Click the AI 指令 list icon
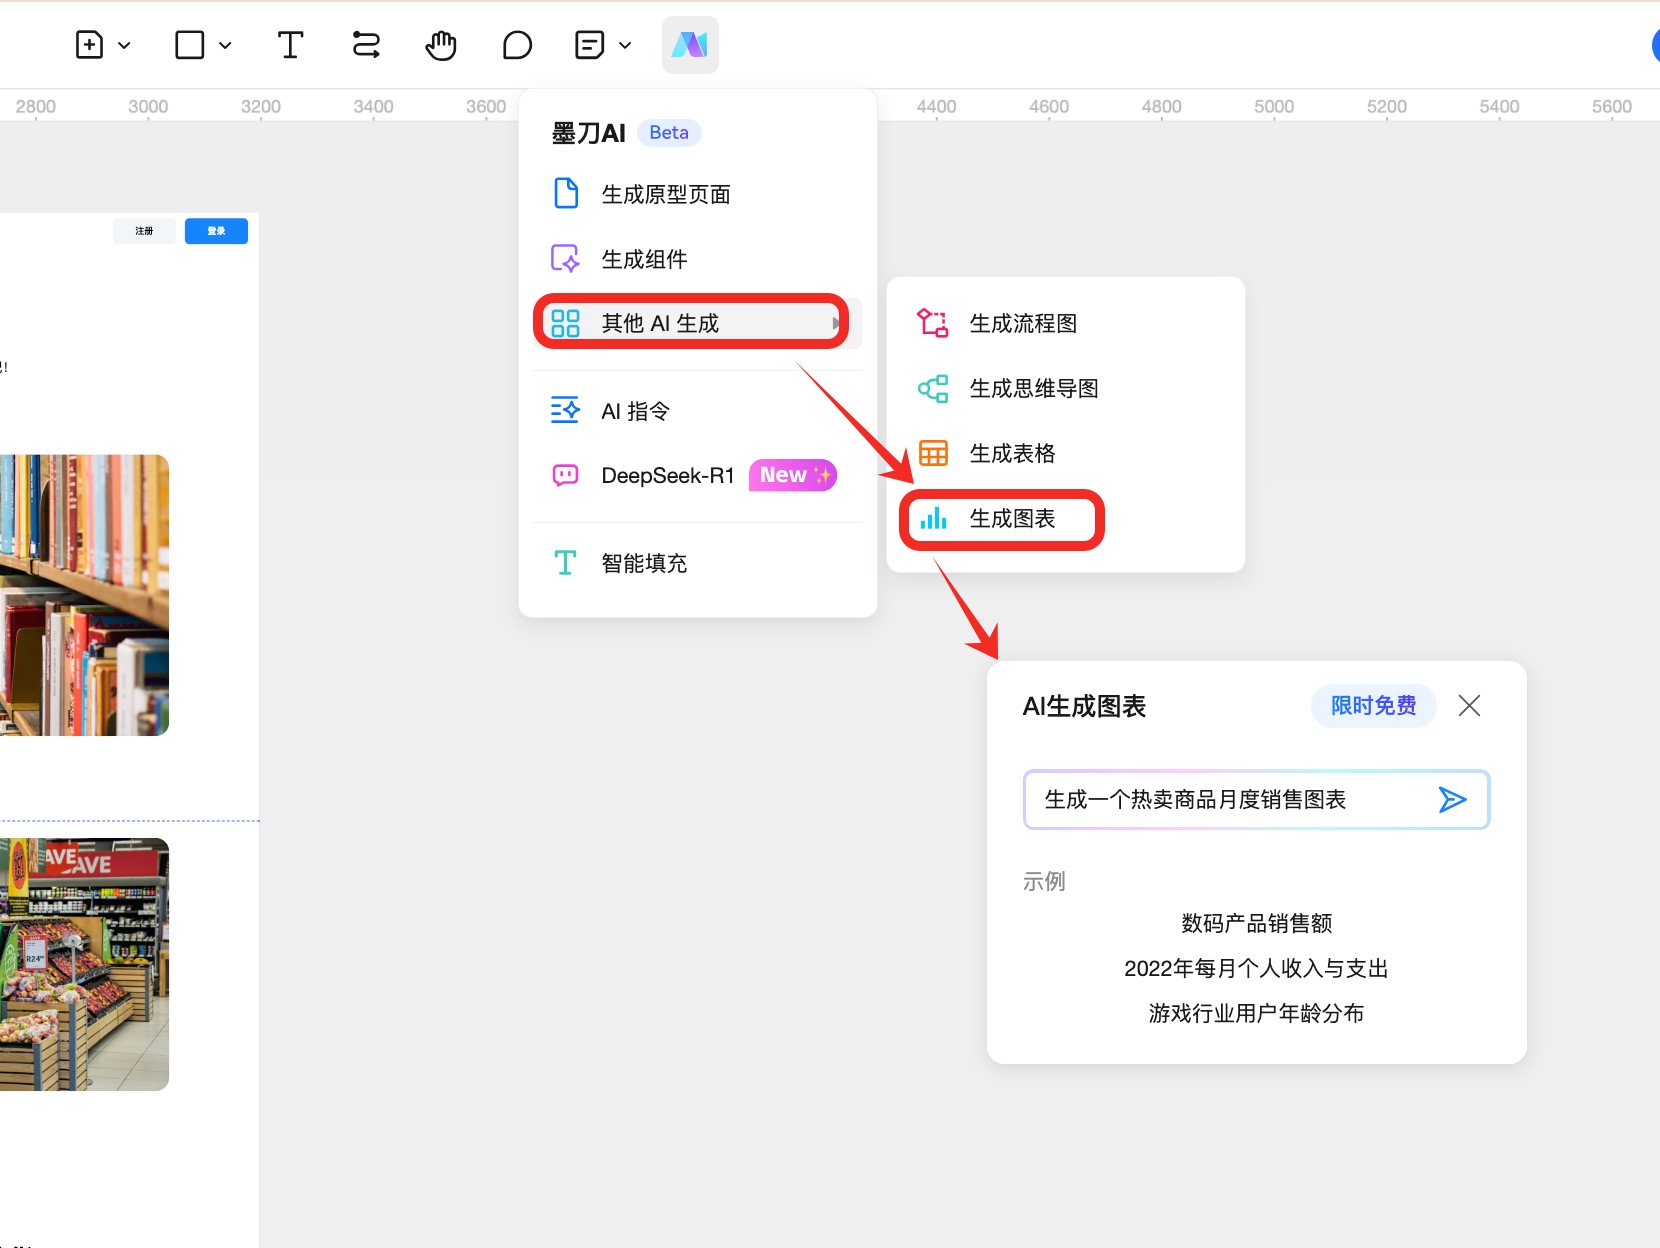 (565, 410)
